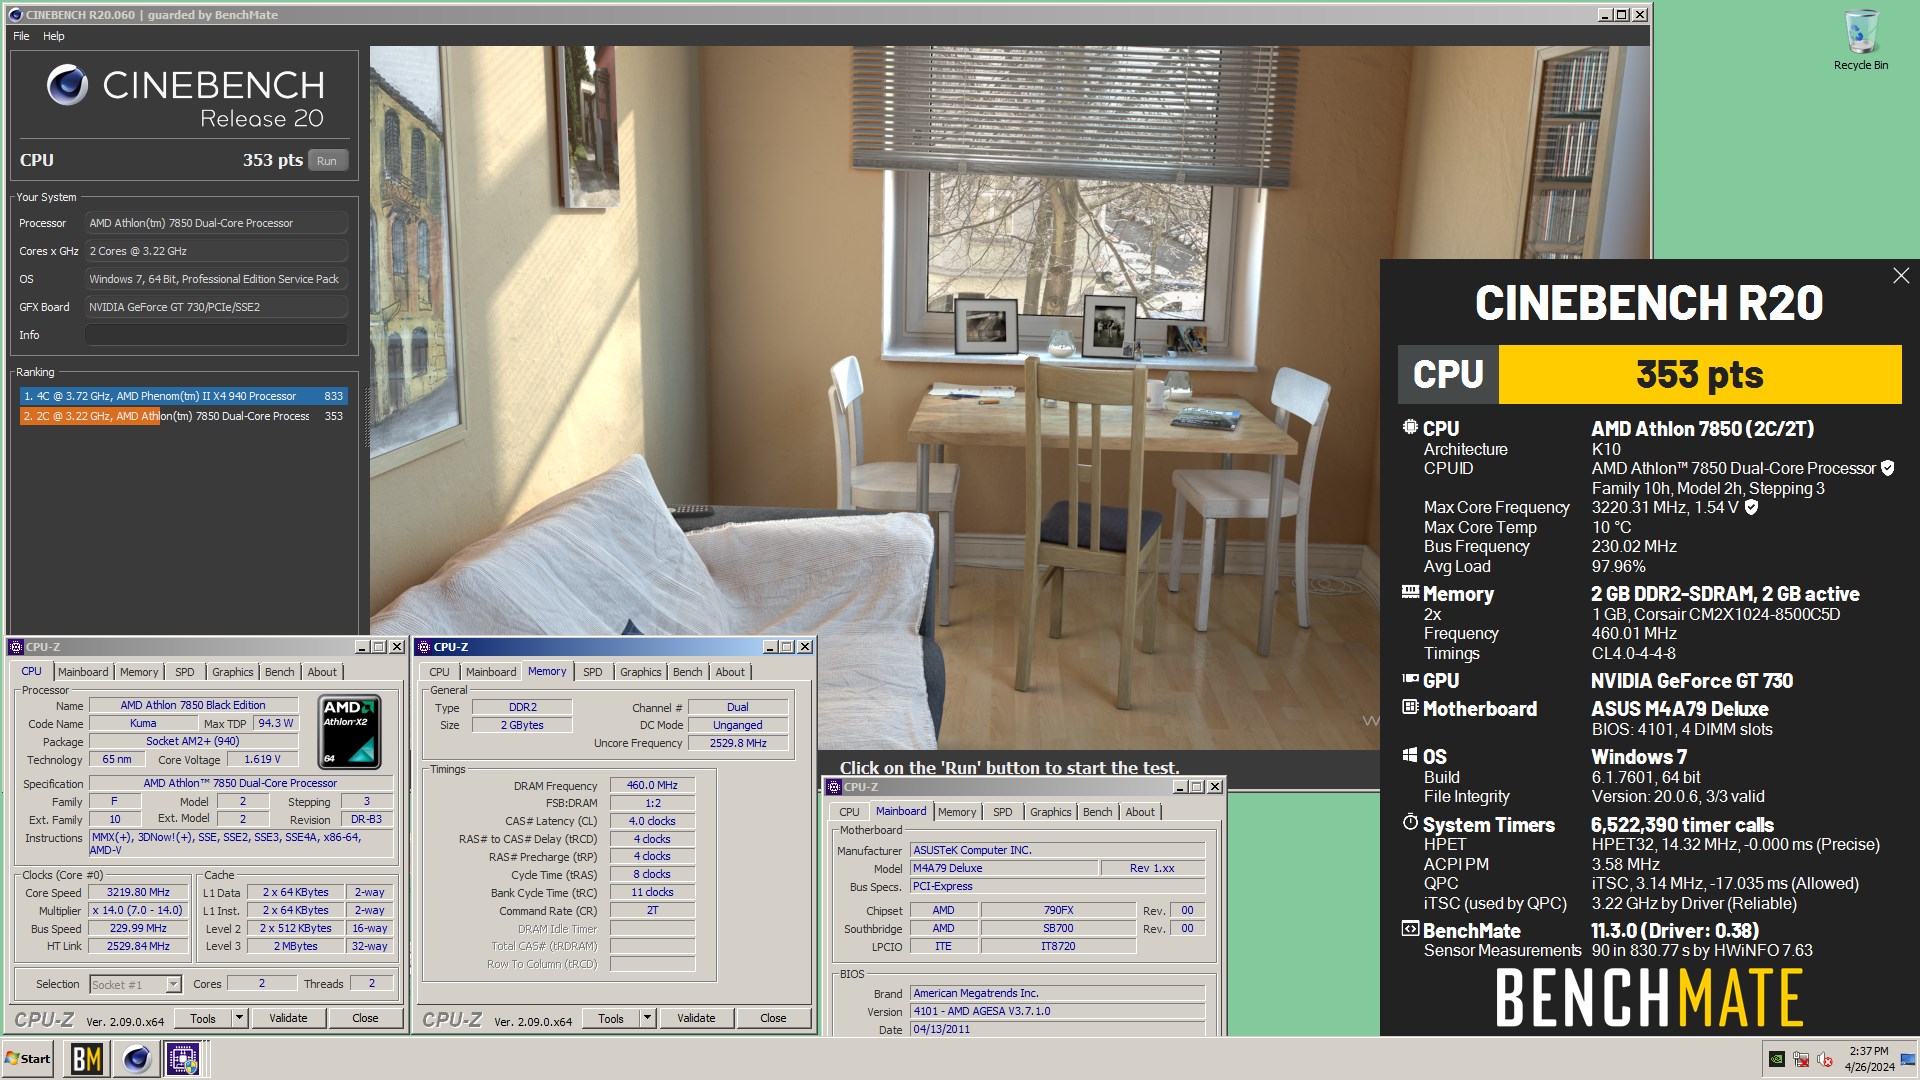
Task: Click the GPU icon in BenchMate panel
Action: click(x=1410, y=679)
